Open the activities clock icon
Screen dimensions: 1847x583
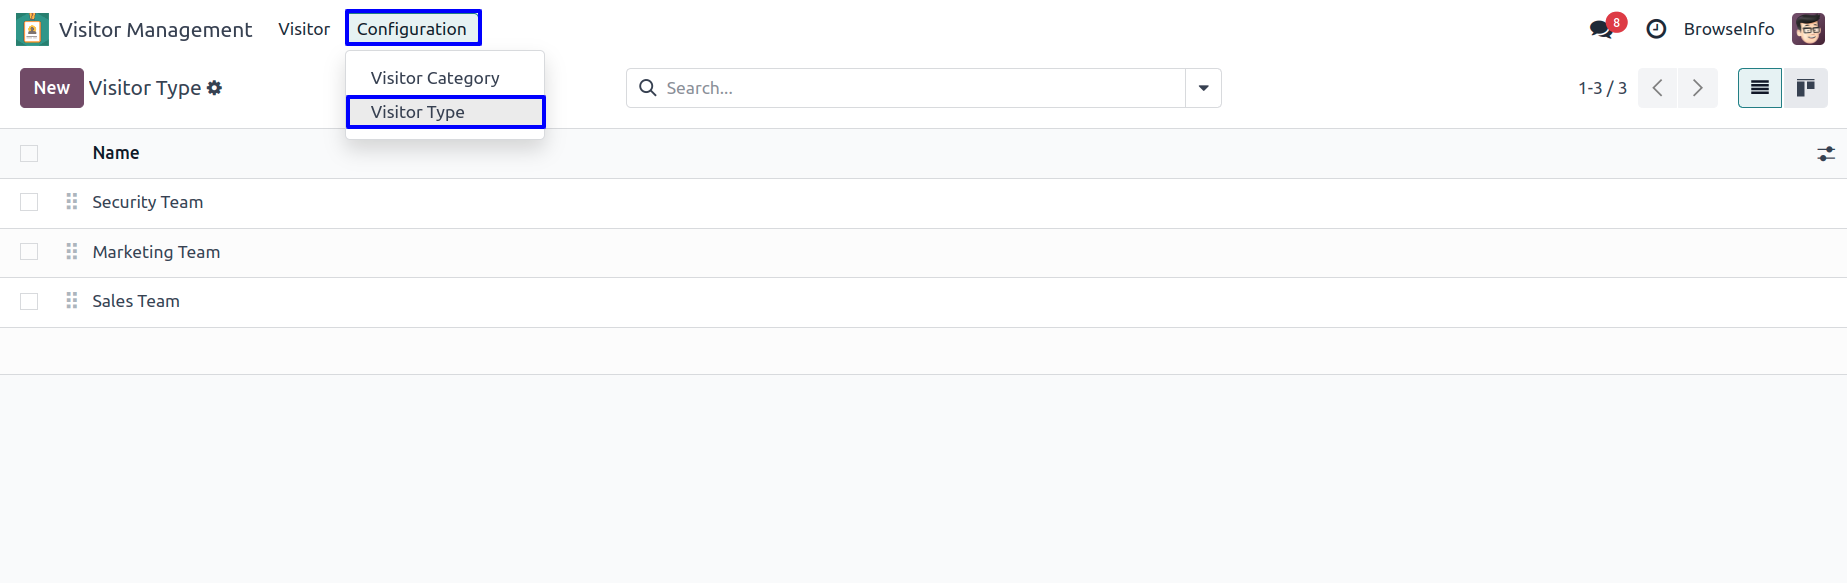(1656, 29)
